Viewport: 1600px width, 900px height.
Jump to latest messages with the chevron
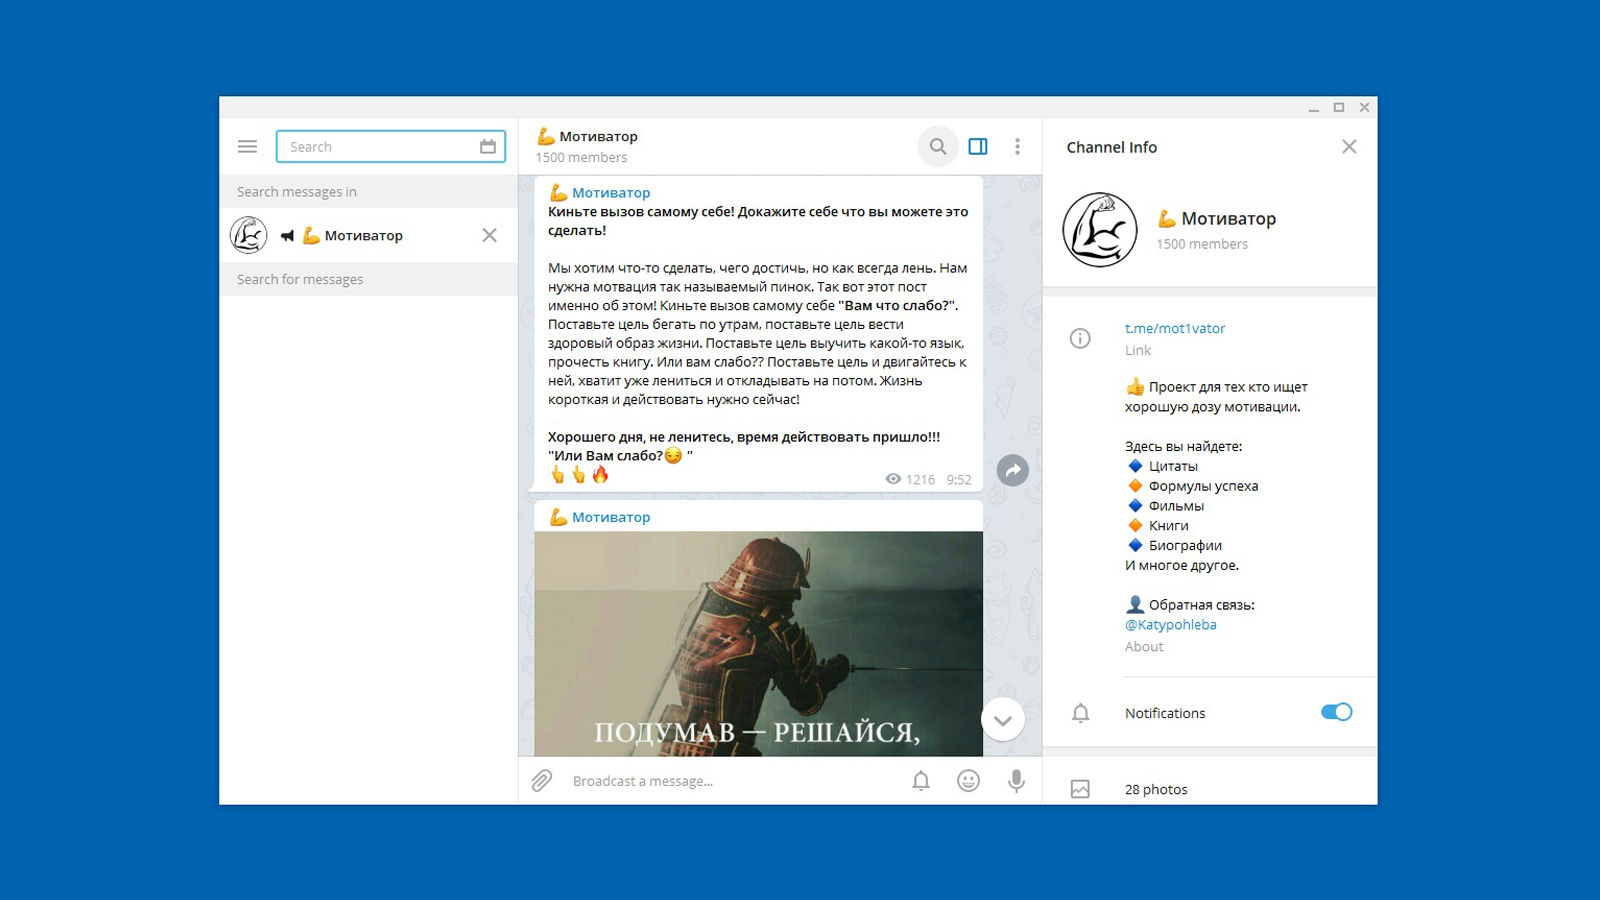click(x=1002, y=719)
